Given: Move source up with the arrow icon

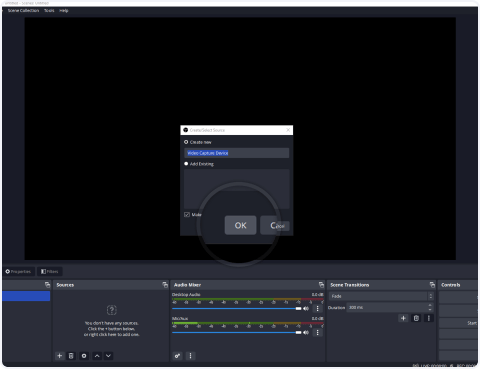Looking at the screenshot, I should click(x=97, y=356).
